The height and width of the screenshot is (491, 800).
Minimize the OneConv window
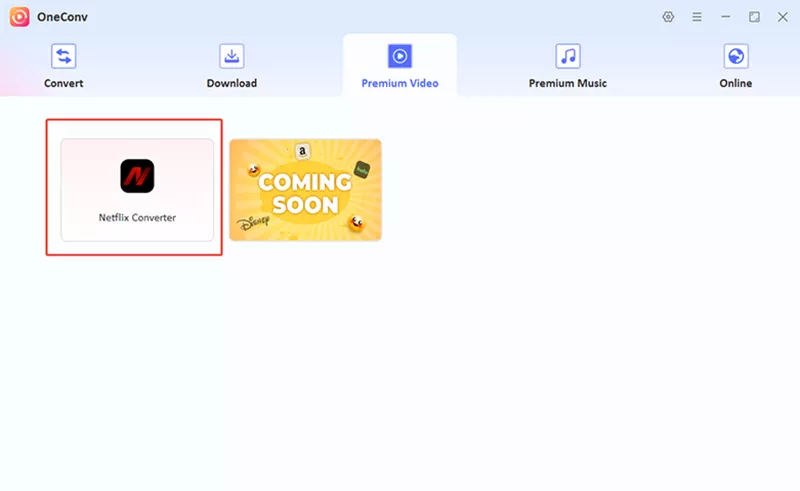(726, 17)
